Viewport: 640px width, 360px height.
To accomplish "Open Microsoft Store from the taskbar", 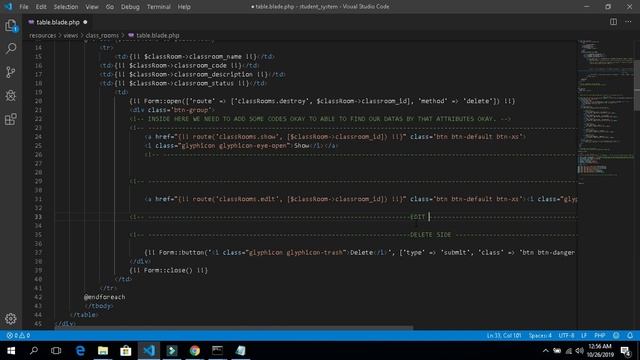I will point(126,351).
